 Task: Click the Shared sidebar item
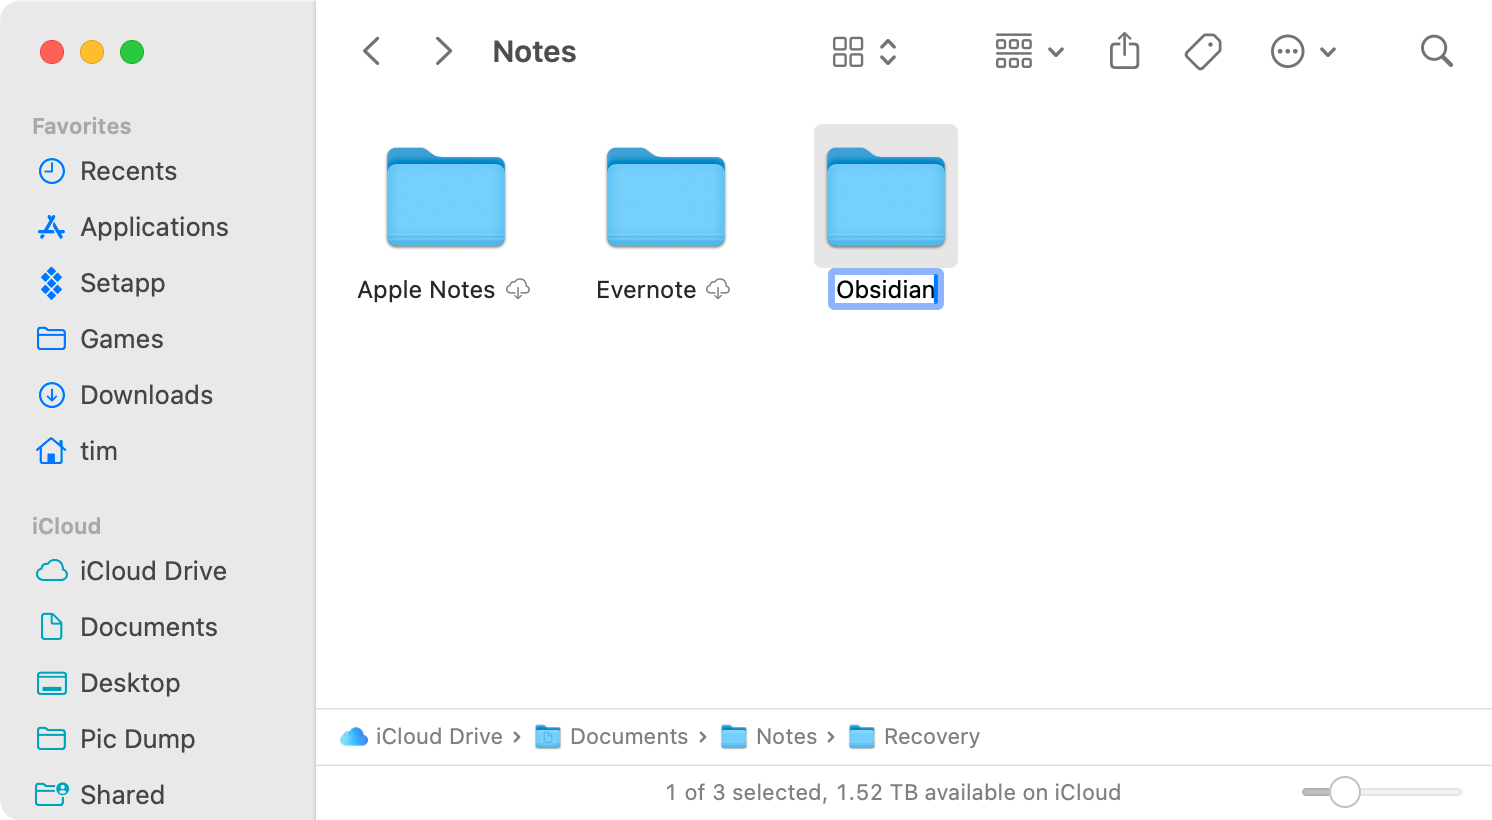pyautogui.click(x=122, y=794)
